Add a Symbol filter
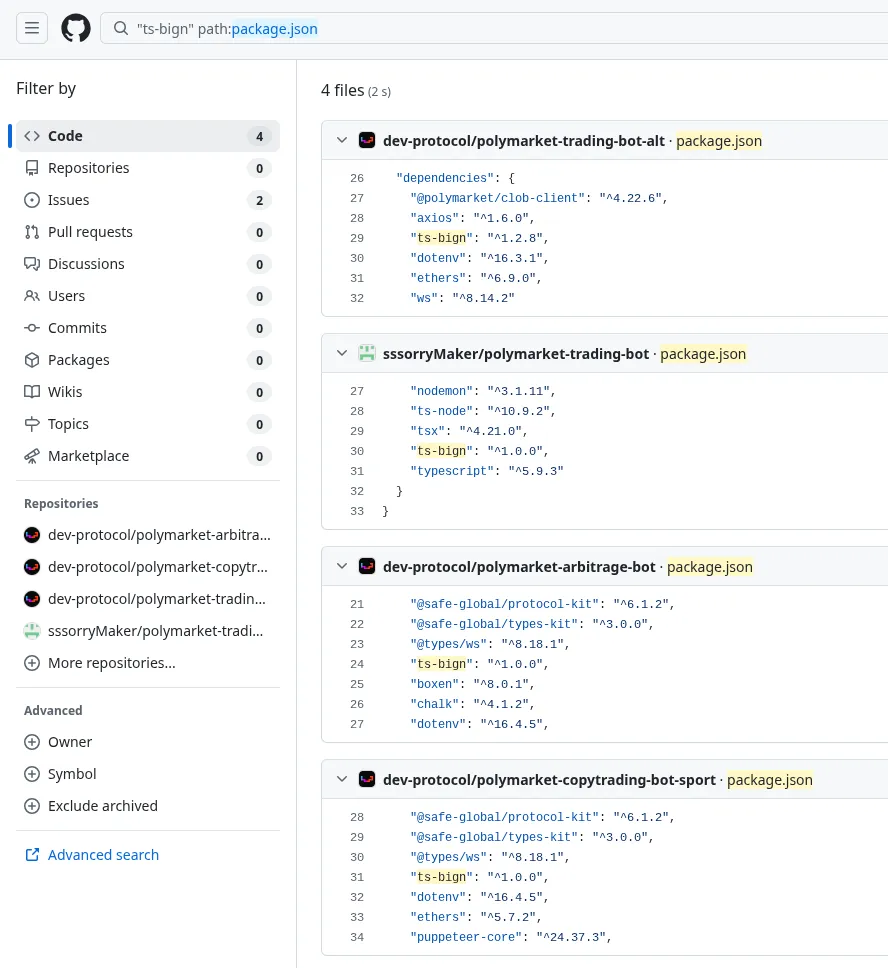Screen dimensions: 888x968 point(71,773)
